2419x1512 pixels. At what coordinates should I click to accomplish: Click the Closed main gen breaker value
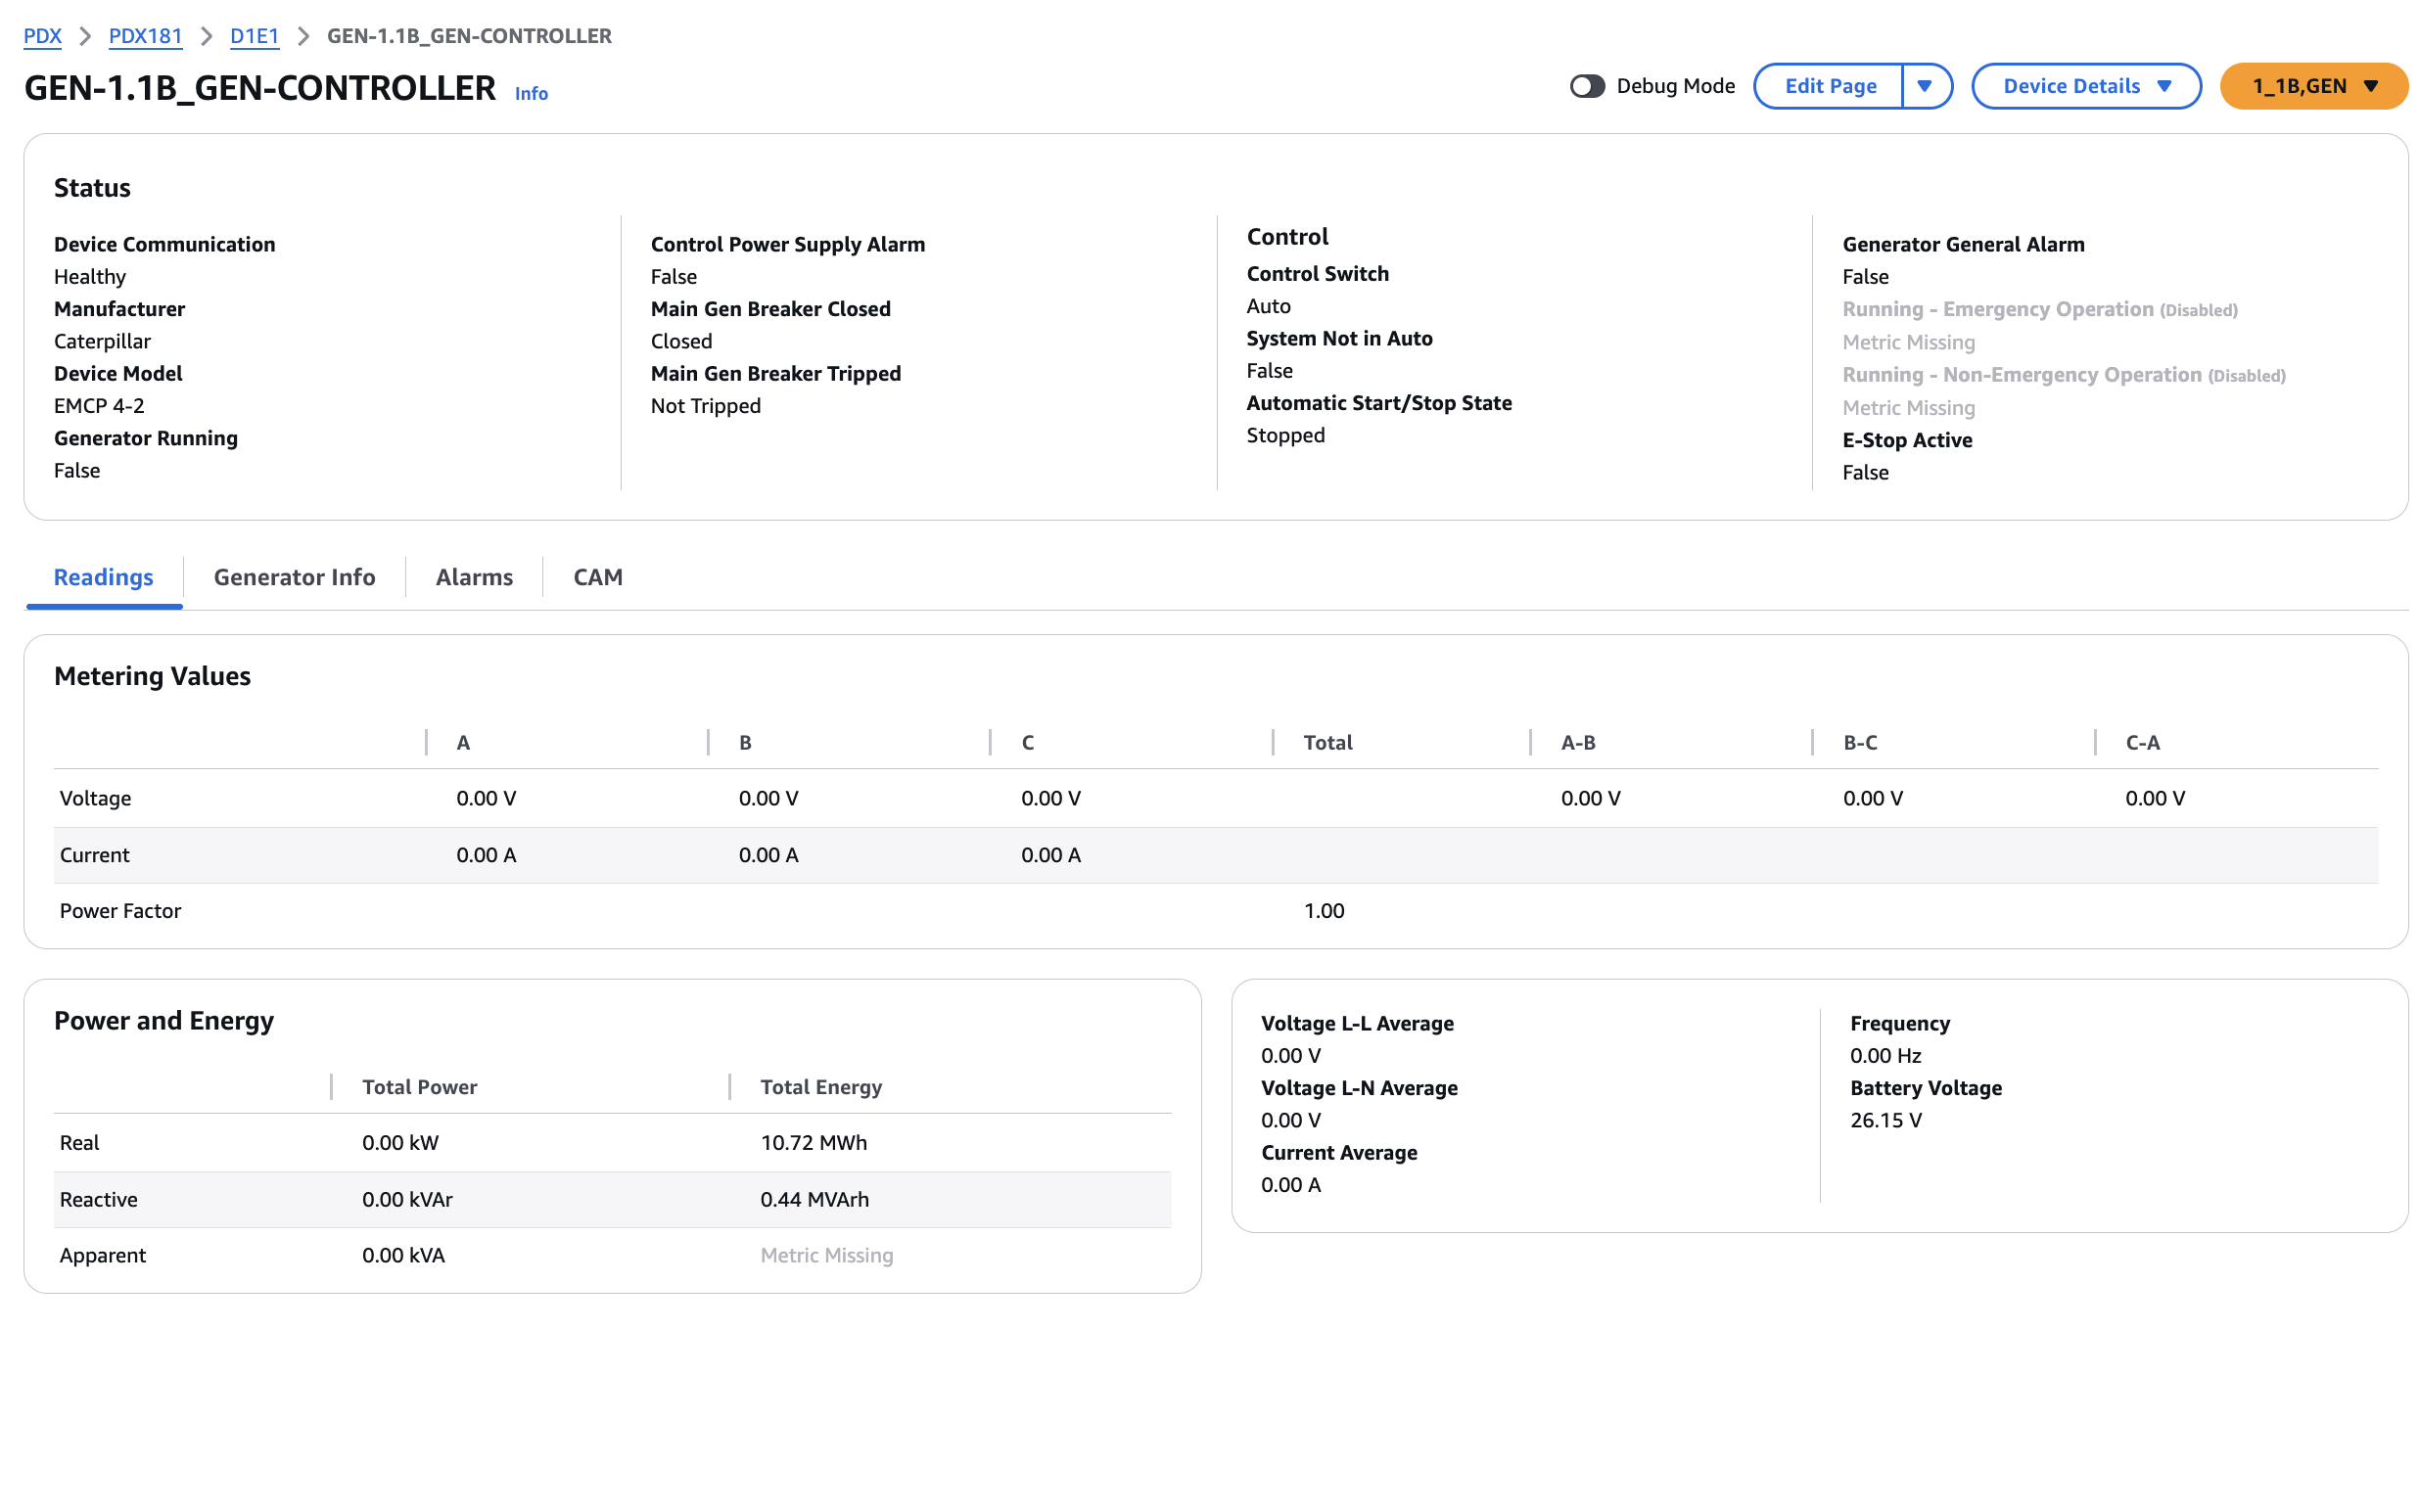click(681, 341)
